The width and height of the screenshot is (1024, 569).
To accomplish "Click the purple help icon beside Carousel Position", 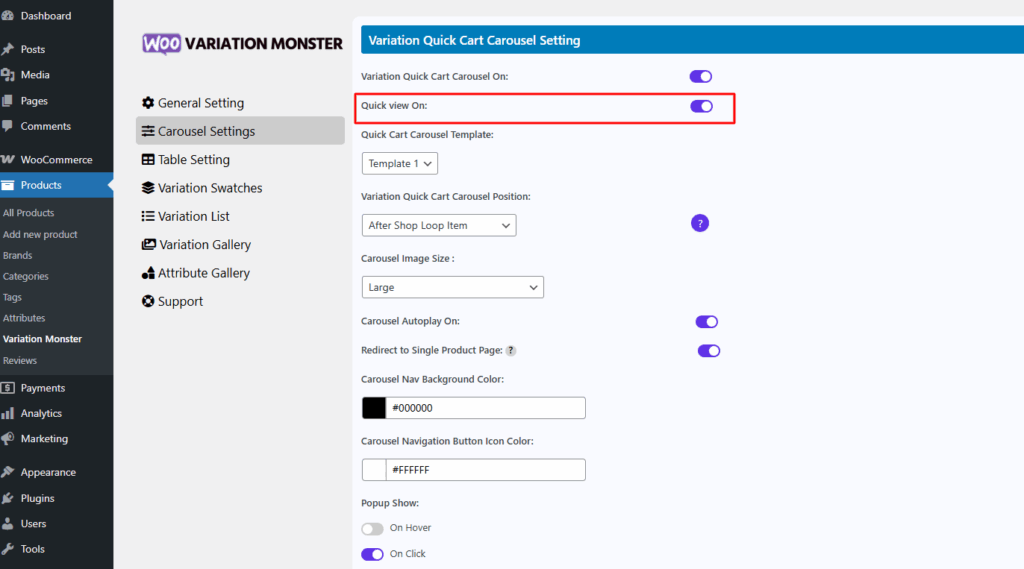I will (x=699, y=223).
